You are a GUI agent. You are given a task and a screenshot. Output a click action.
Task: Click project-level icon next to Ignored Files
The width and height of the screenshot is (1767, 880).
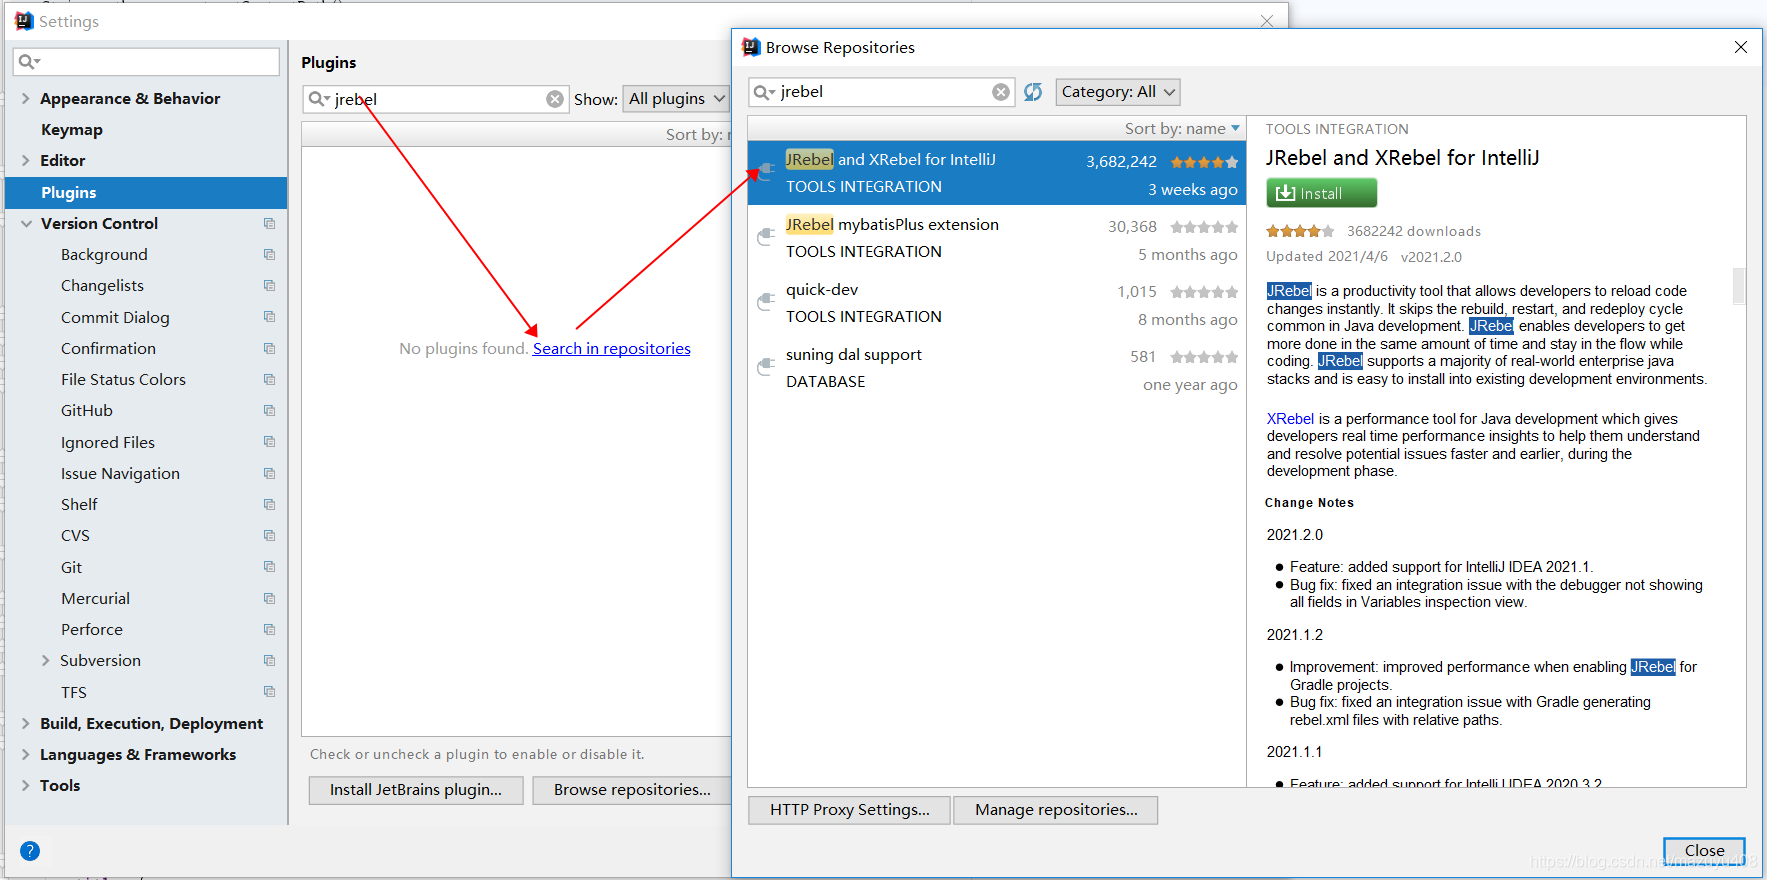point(269,442)
